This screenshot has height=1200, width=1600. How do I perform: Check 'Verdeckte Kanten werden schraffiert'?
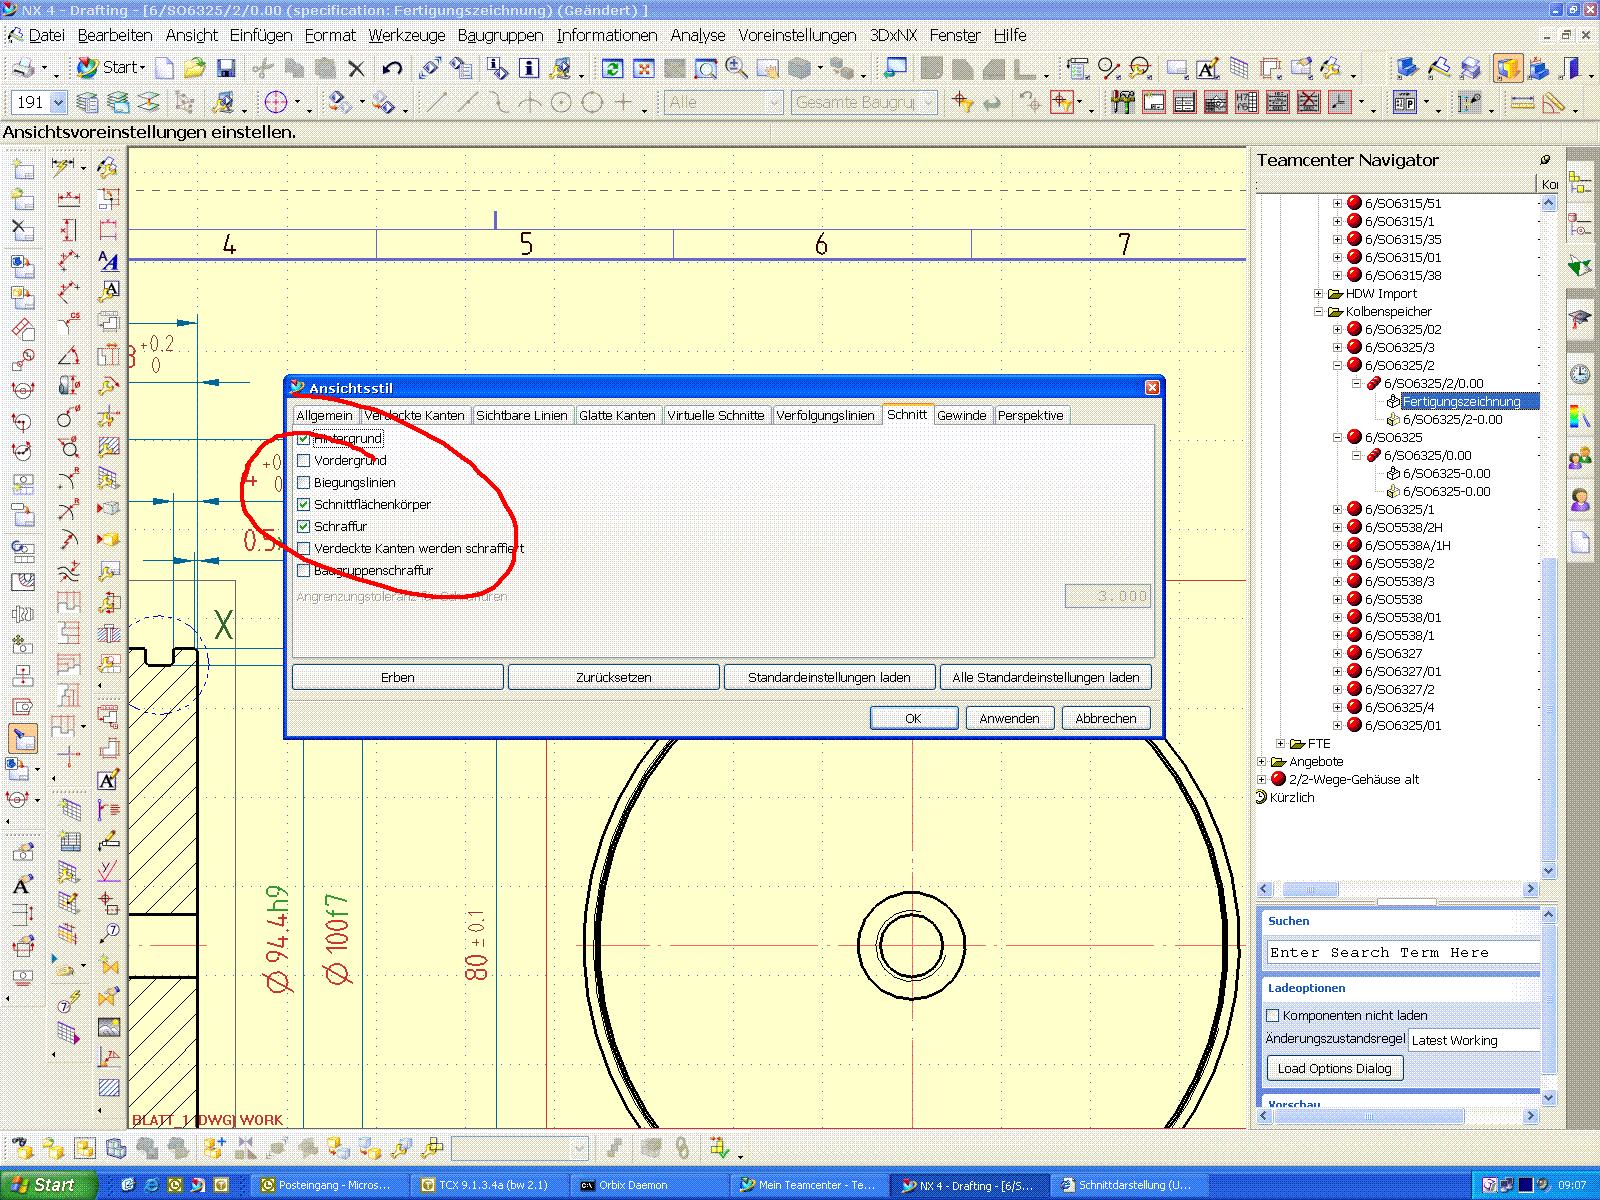pyautogui.click(x=304, y=548)
